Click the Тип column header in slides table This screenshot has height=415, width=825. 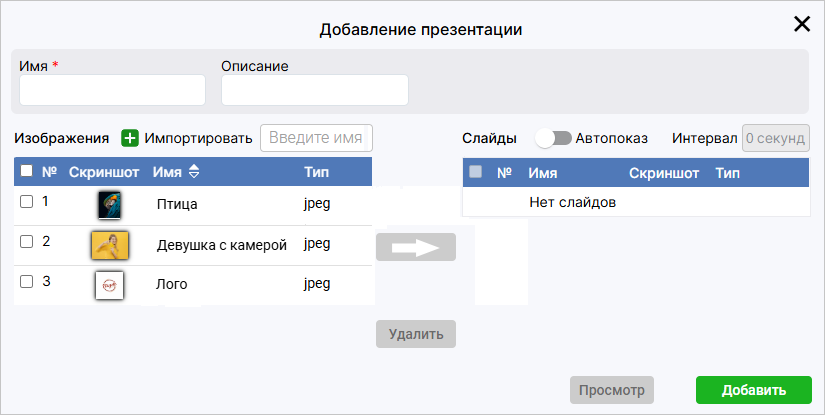pyautogui.click(x=728, y=173)
